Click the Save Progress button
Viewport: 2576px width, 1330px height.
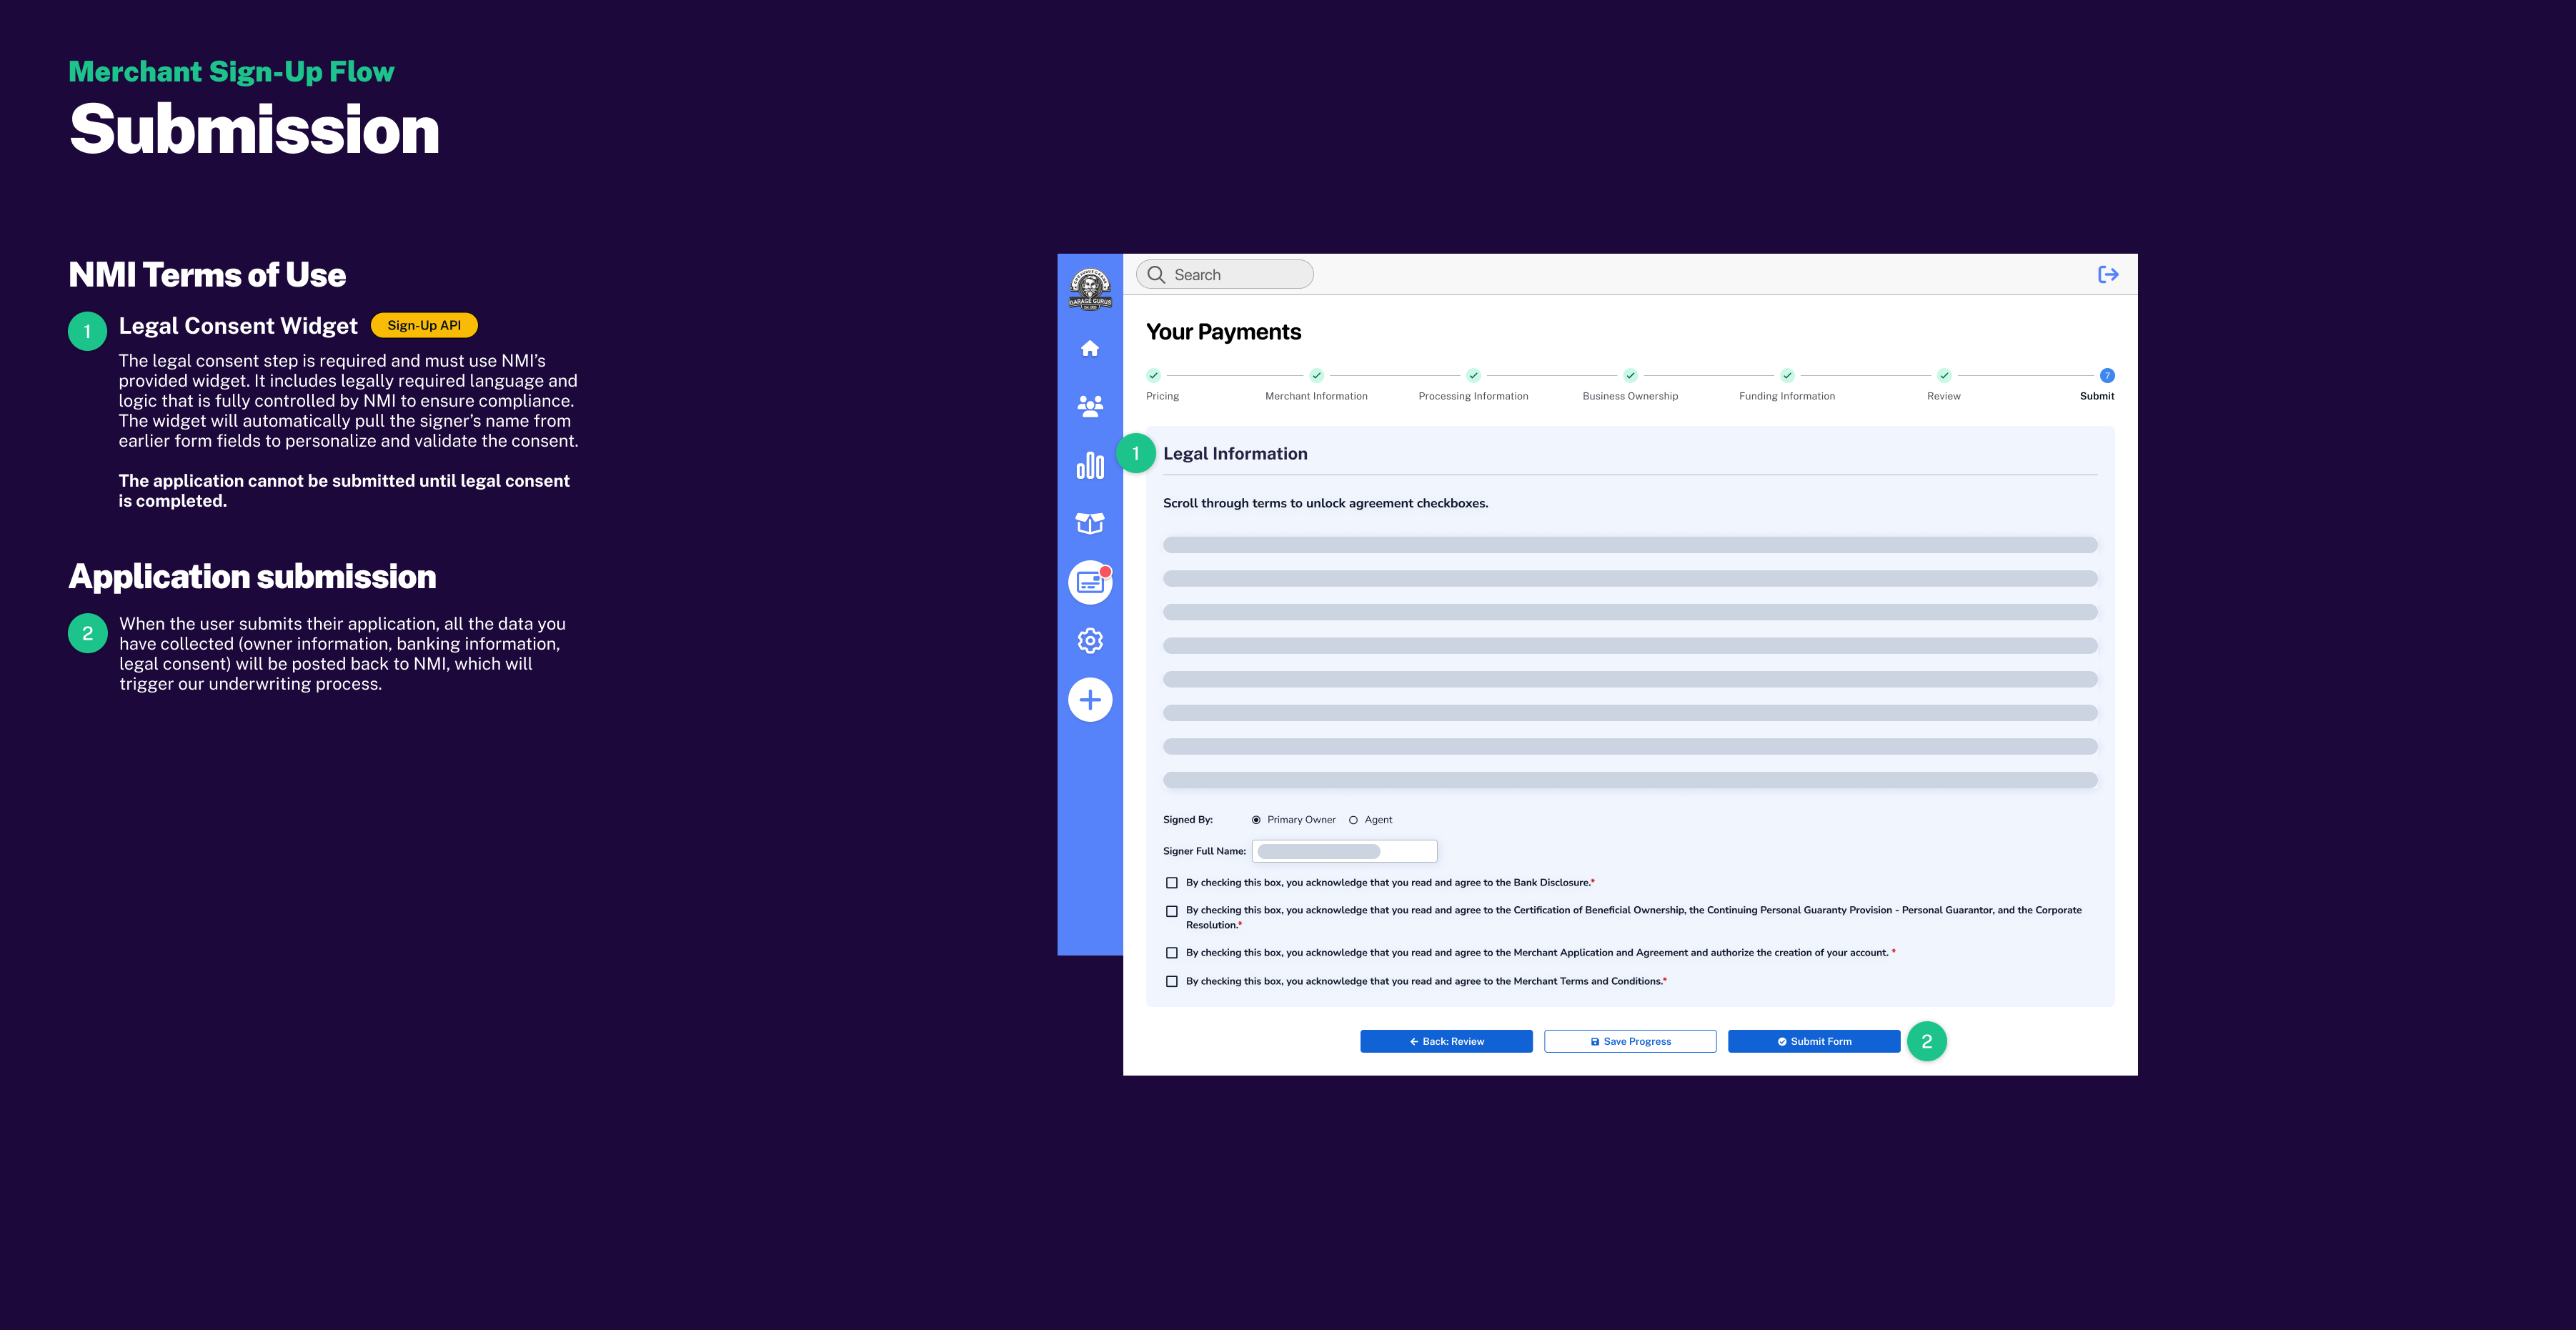[1630, 1041]
